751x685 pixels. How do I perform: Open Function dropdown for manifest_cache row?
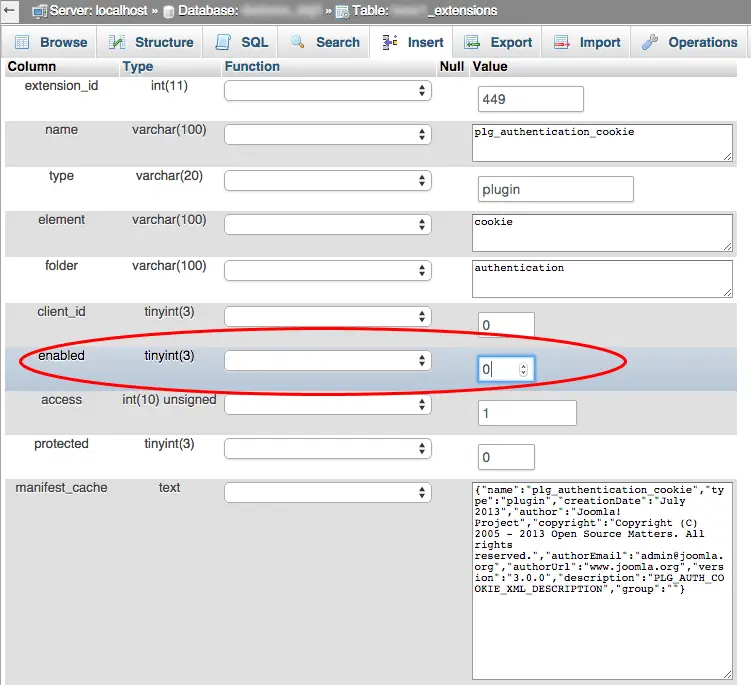click(x=328, y=493)
